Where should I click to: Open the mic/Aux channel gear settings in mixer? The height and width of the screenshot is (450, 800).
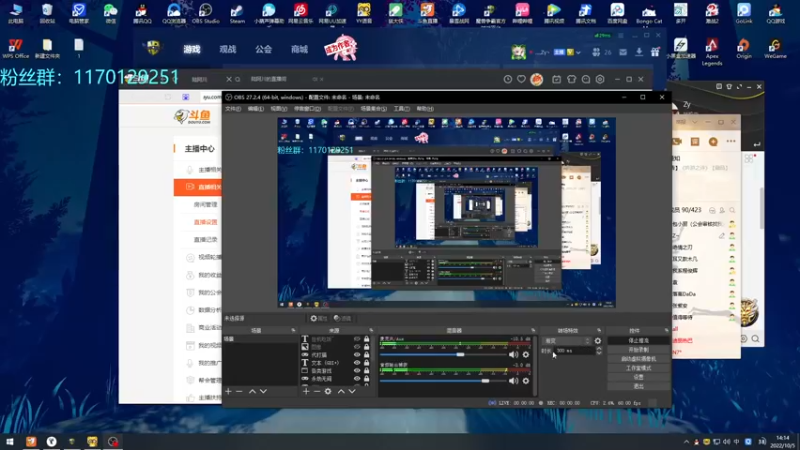pos(526,355)
